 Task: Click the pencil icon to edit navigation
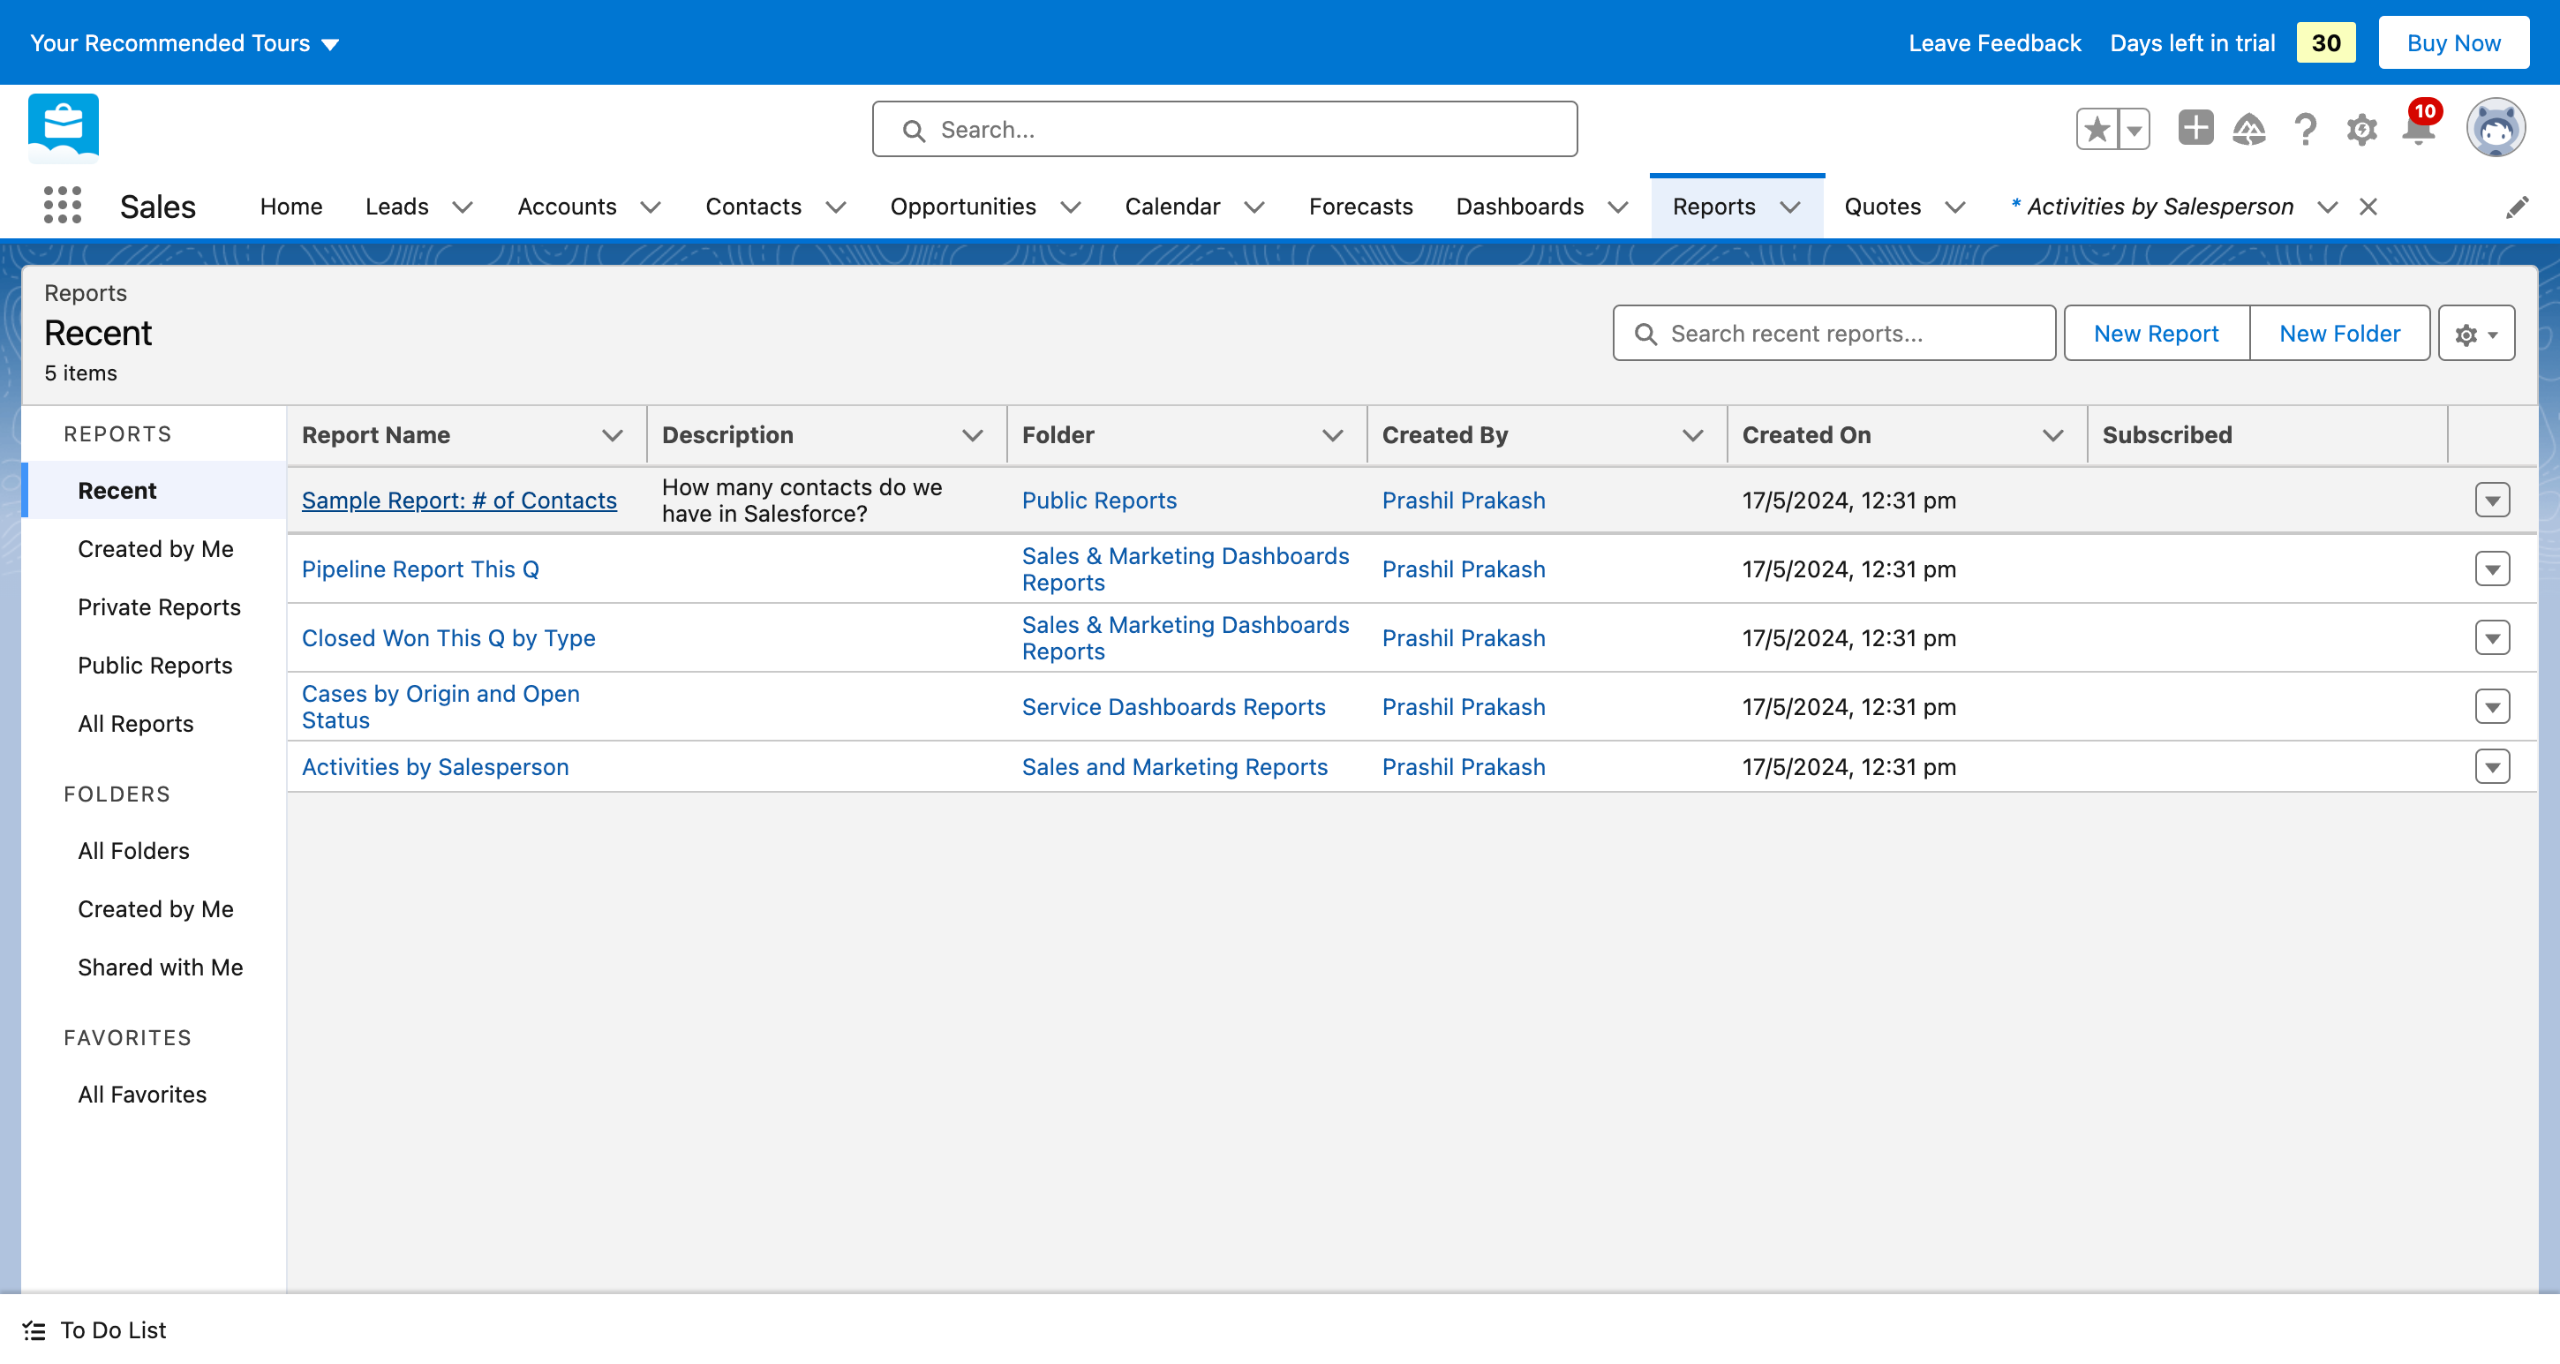[2517, 207]
